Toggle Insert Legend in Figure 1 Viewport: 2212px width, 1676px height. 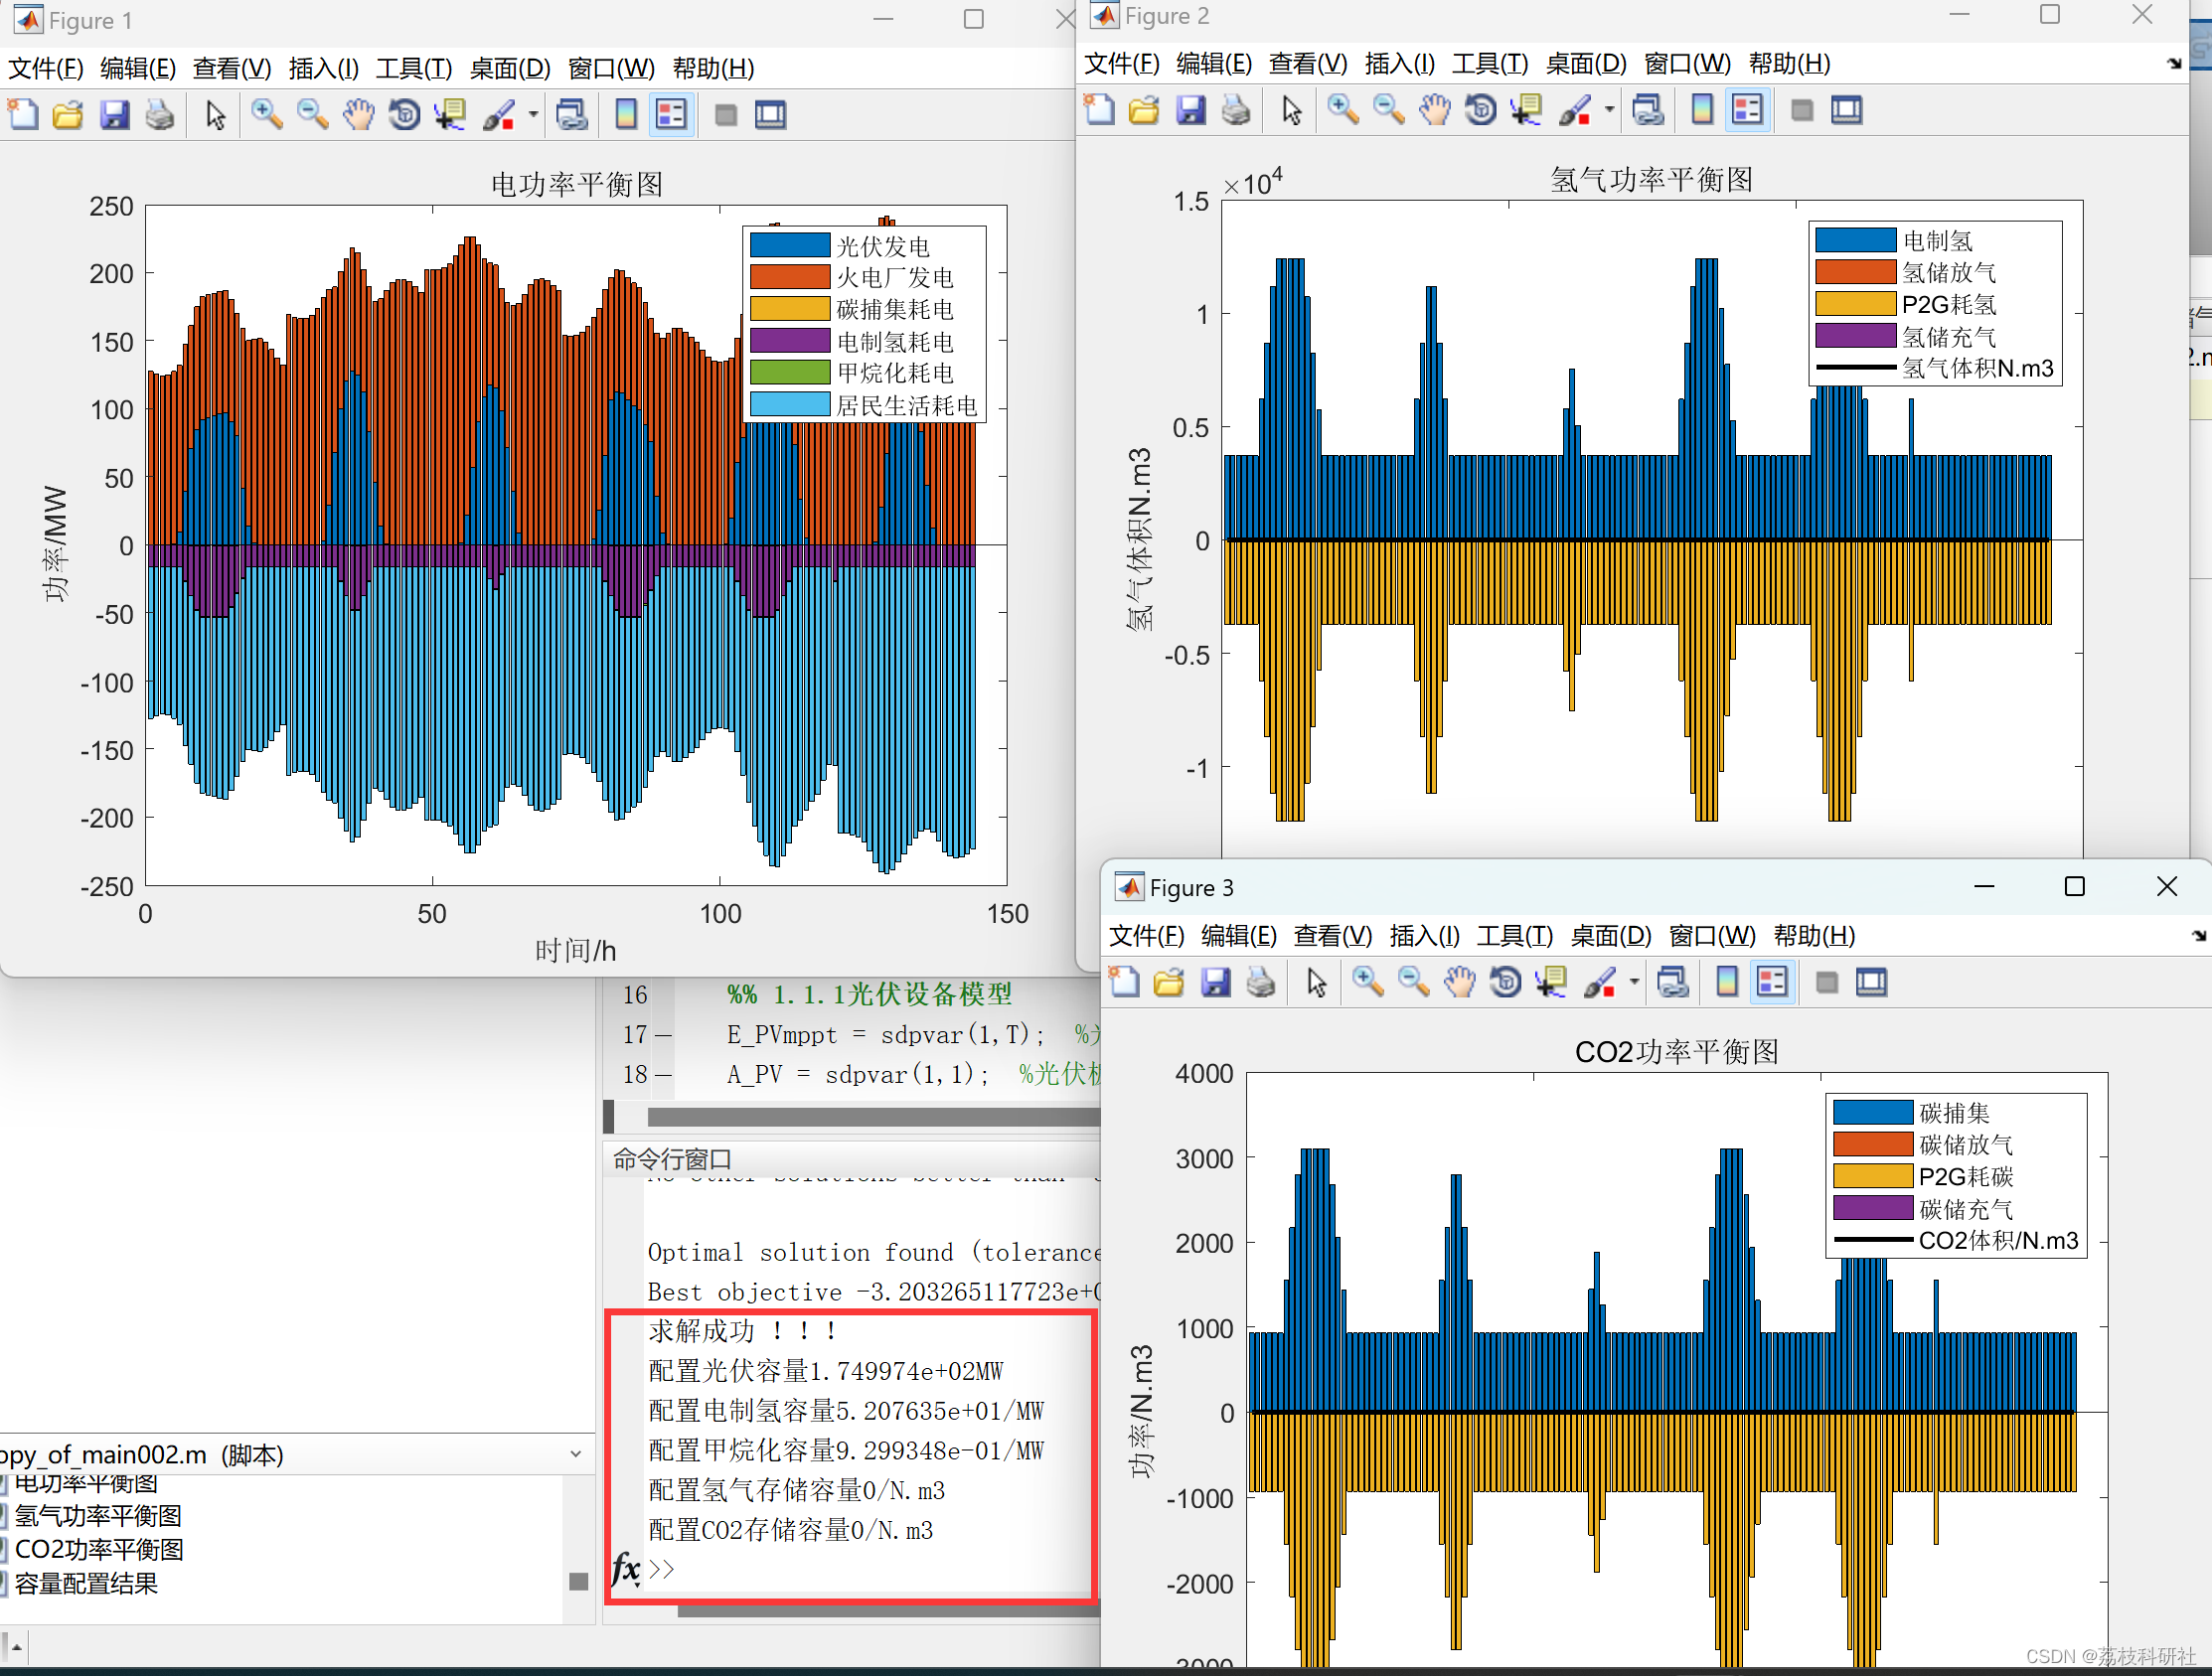click(671, 115)
